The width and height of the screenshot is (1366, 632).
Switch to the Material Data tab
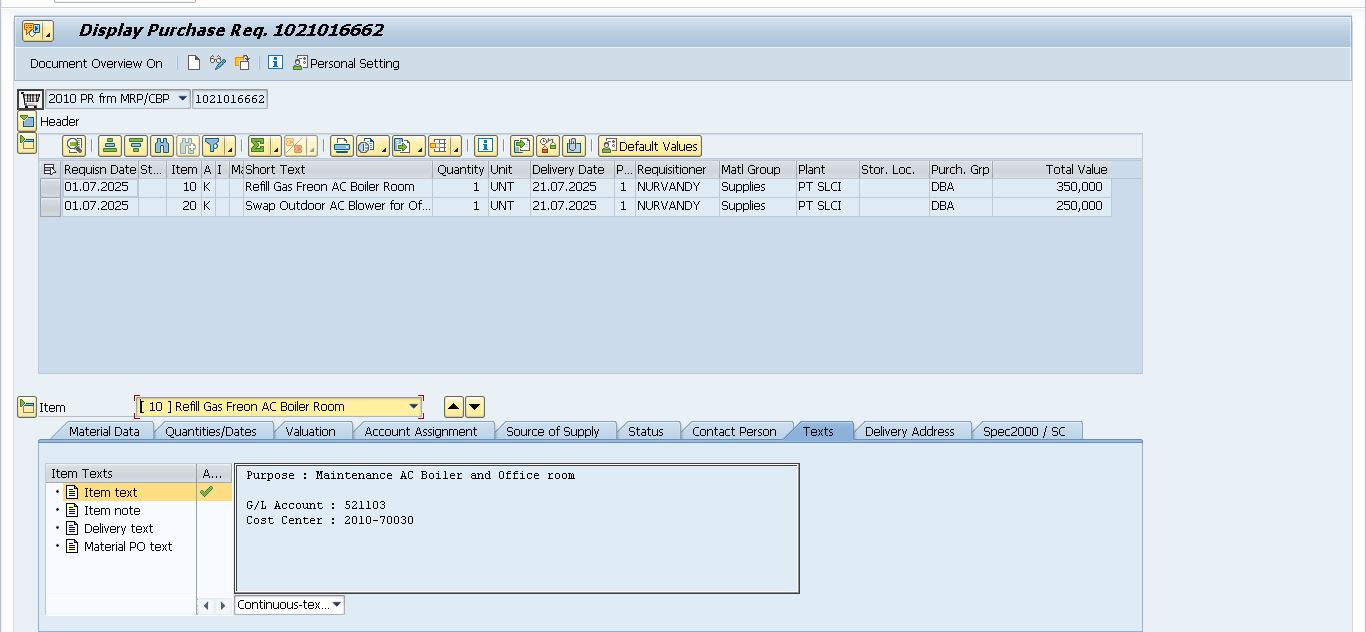click(104, 431)
